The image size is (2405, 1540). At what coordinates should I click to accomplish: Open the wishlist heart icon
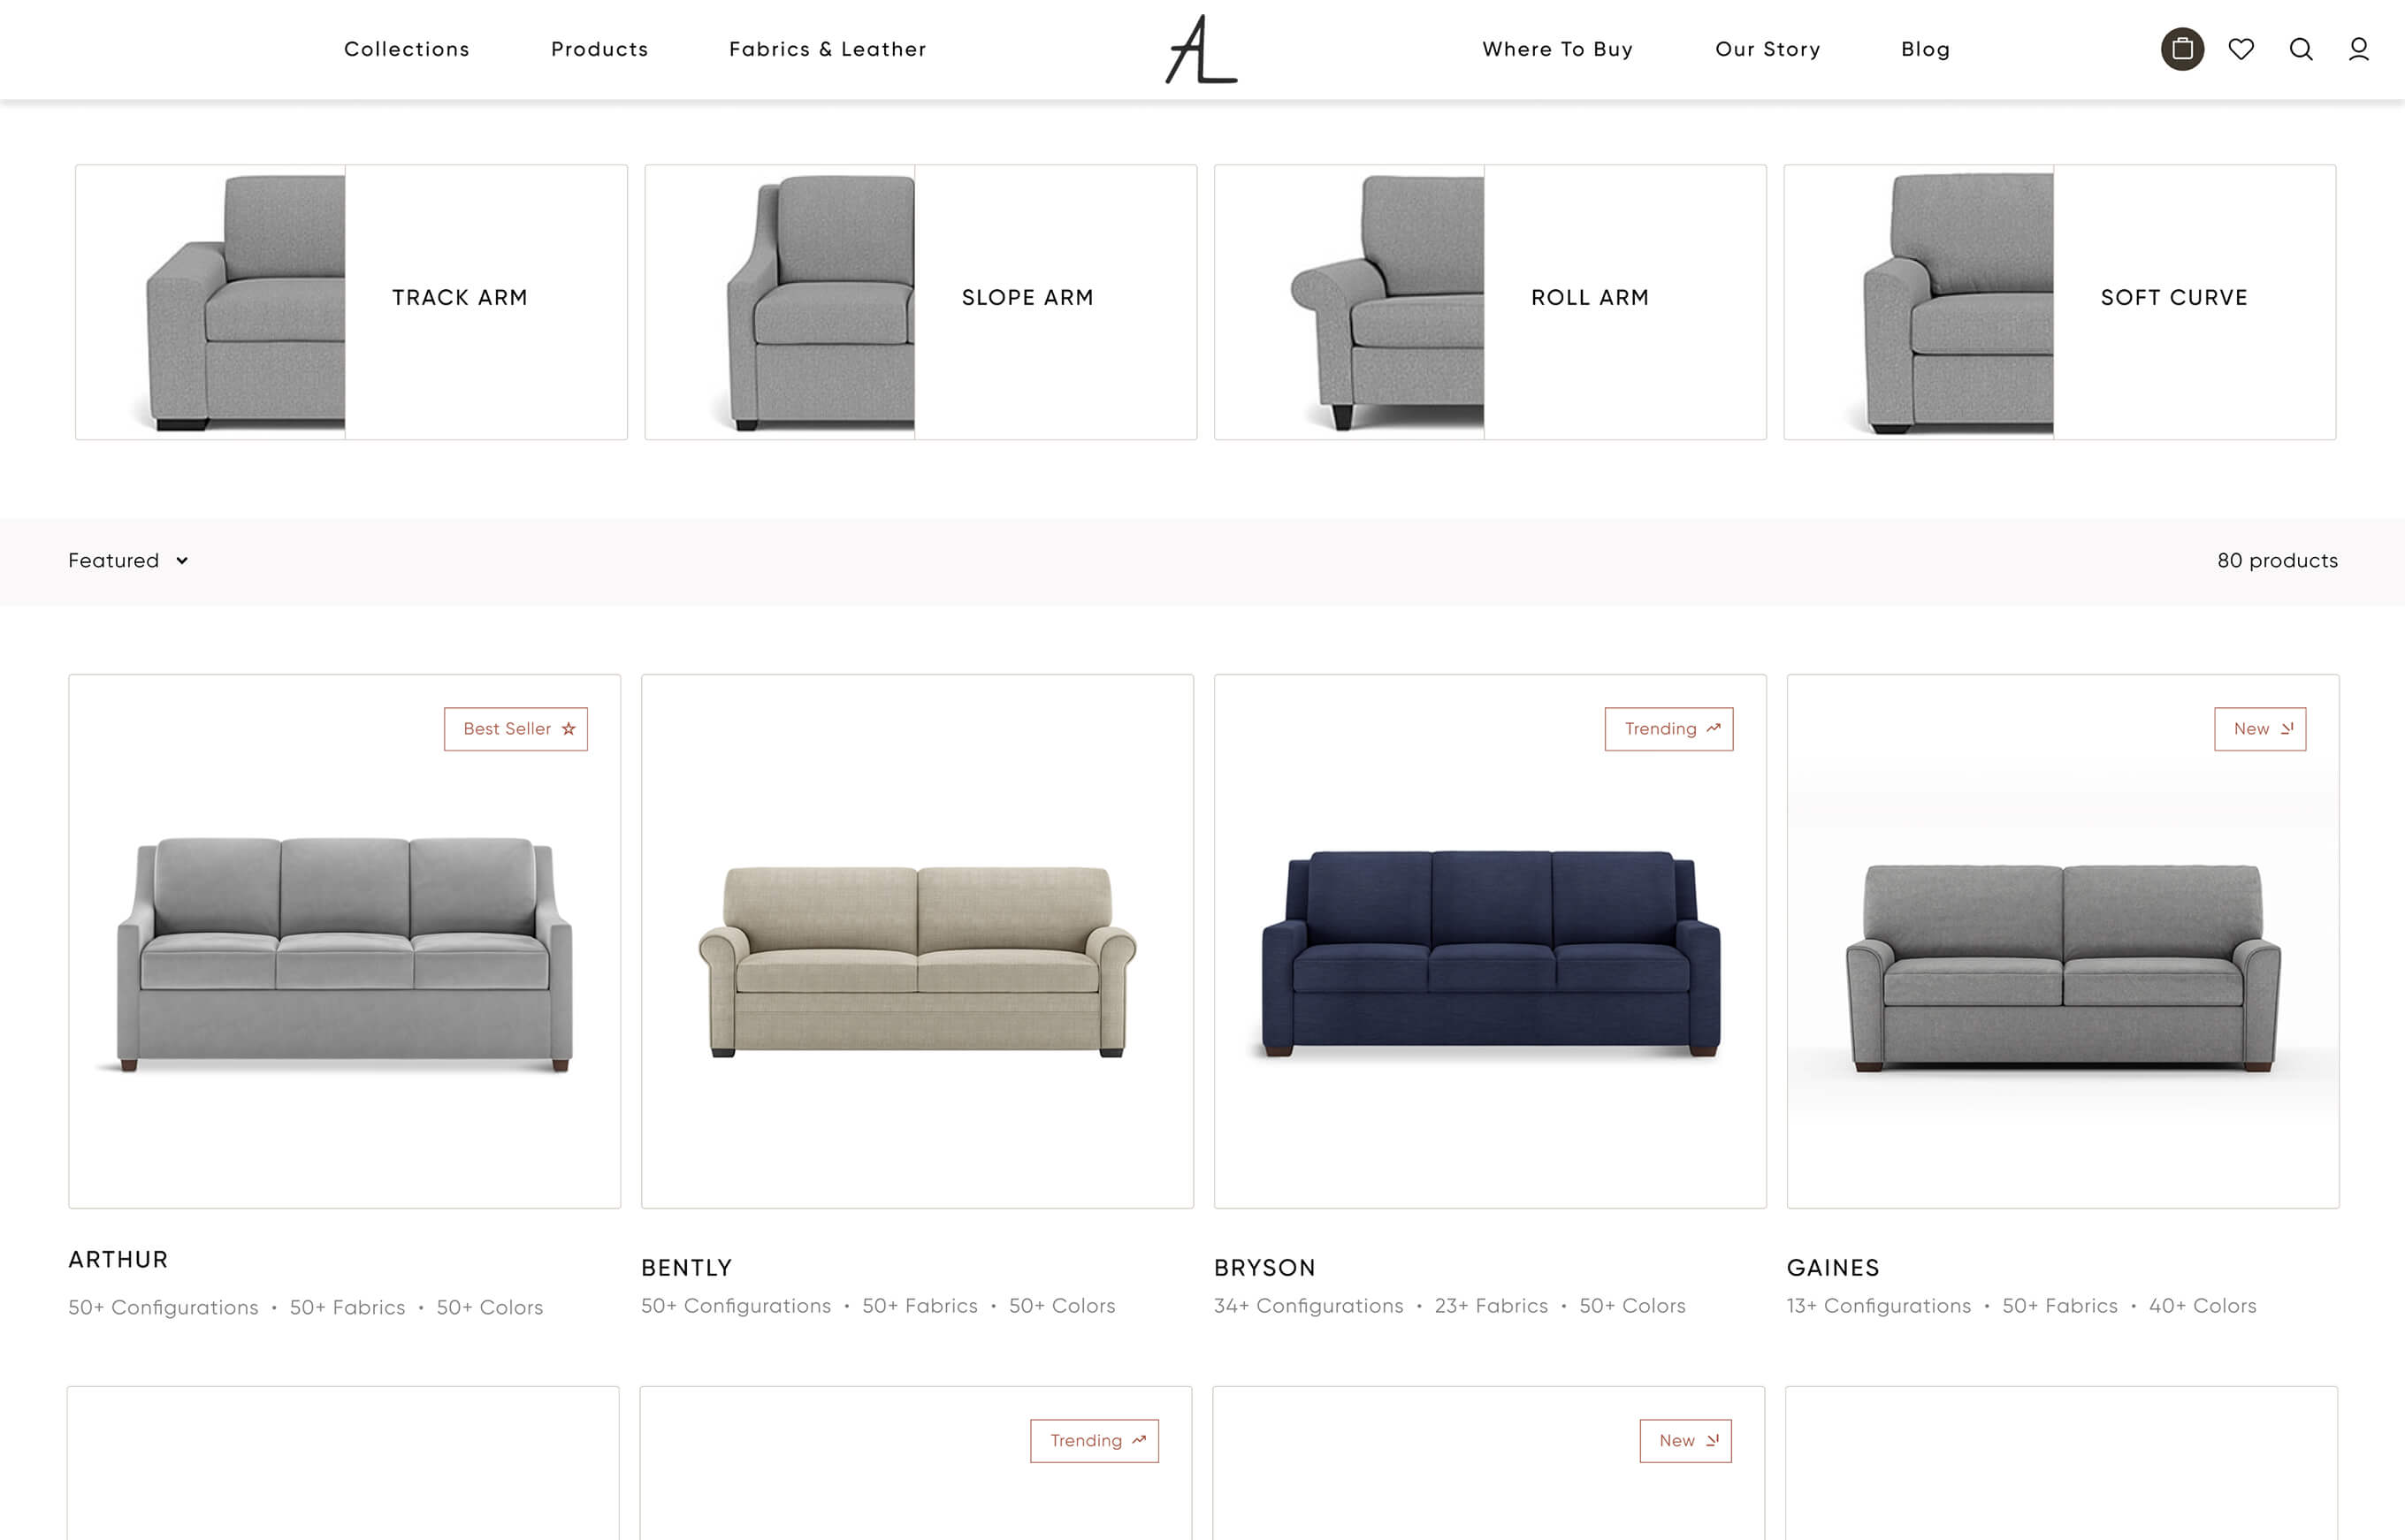2241,49
